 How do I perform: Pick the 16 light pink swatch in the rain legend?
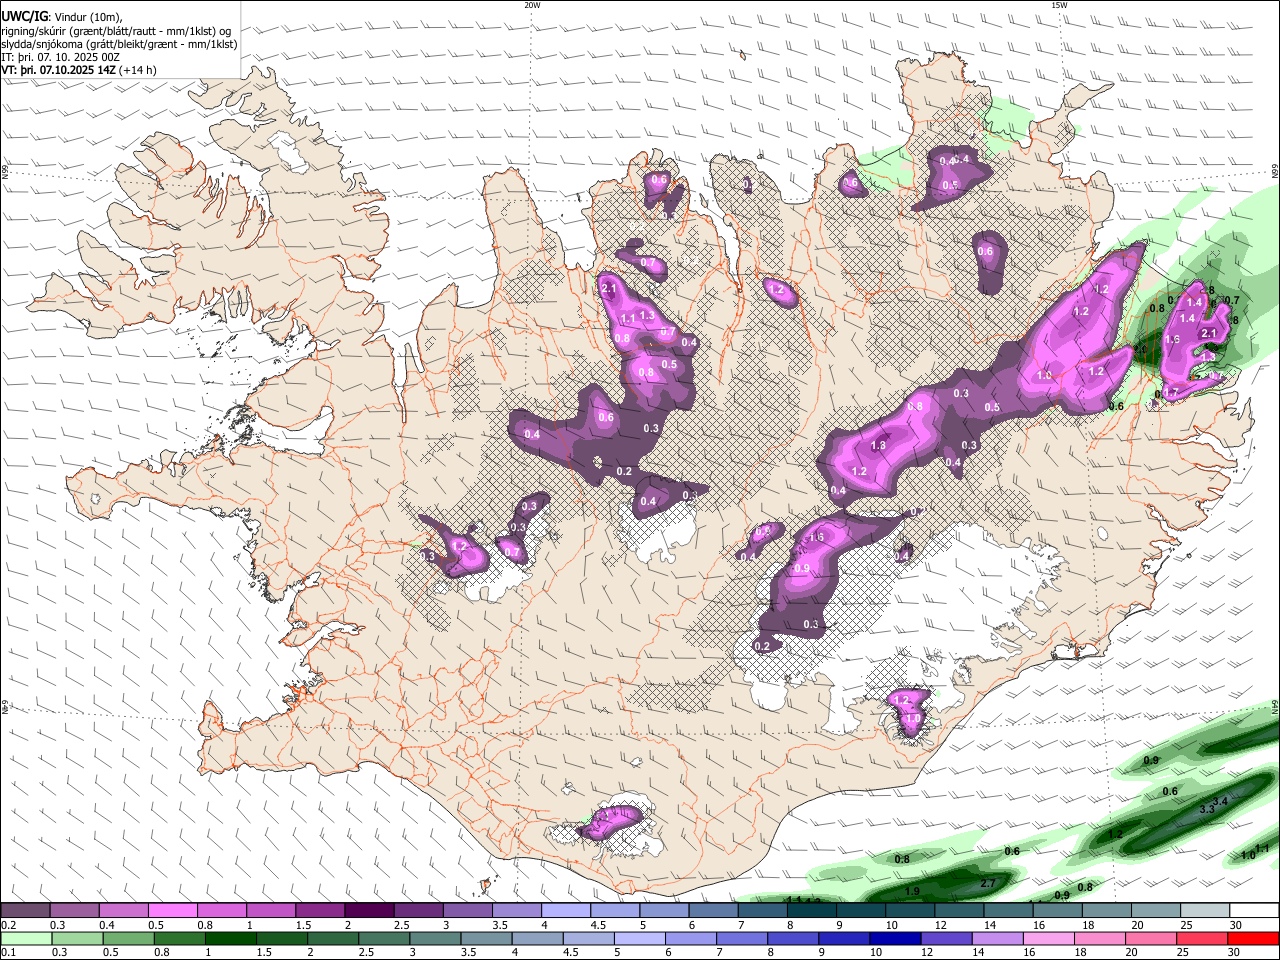pos(1049,939)
